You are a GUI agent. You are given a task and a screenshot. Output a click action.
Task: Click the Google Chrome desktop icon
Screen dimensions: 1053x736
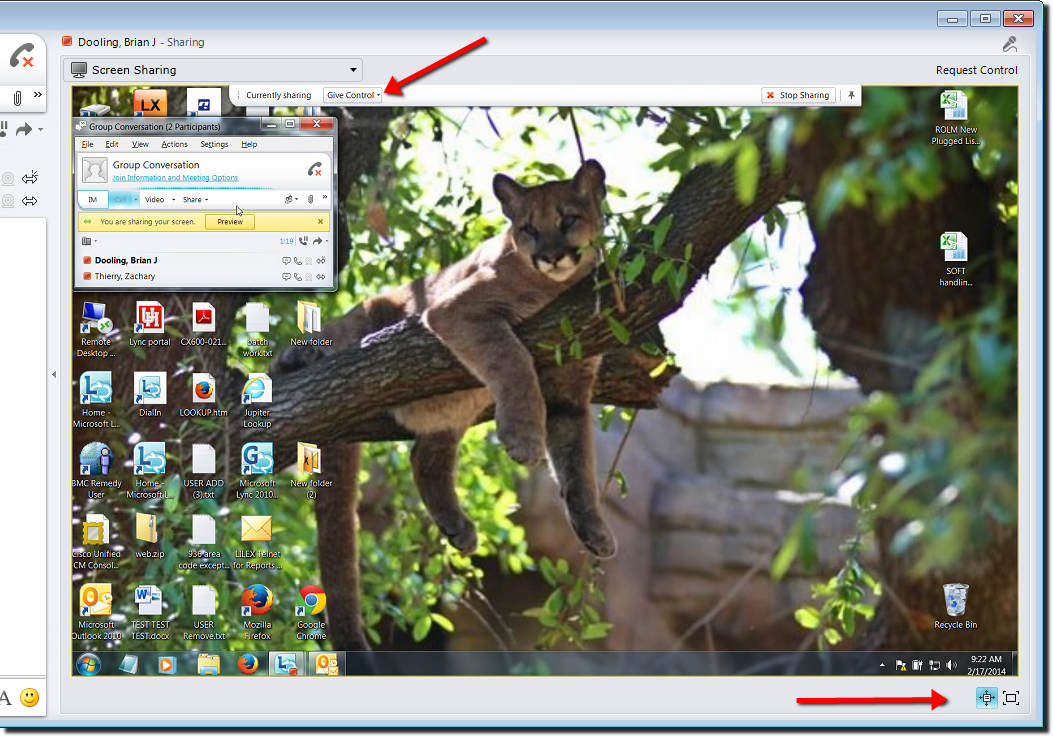tap(311, 612)
